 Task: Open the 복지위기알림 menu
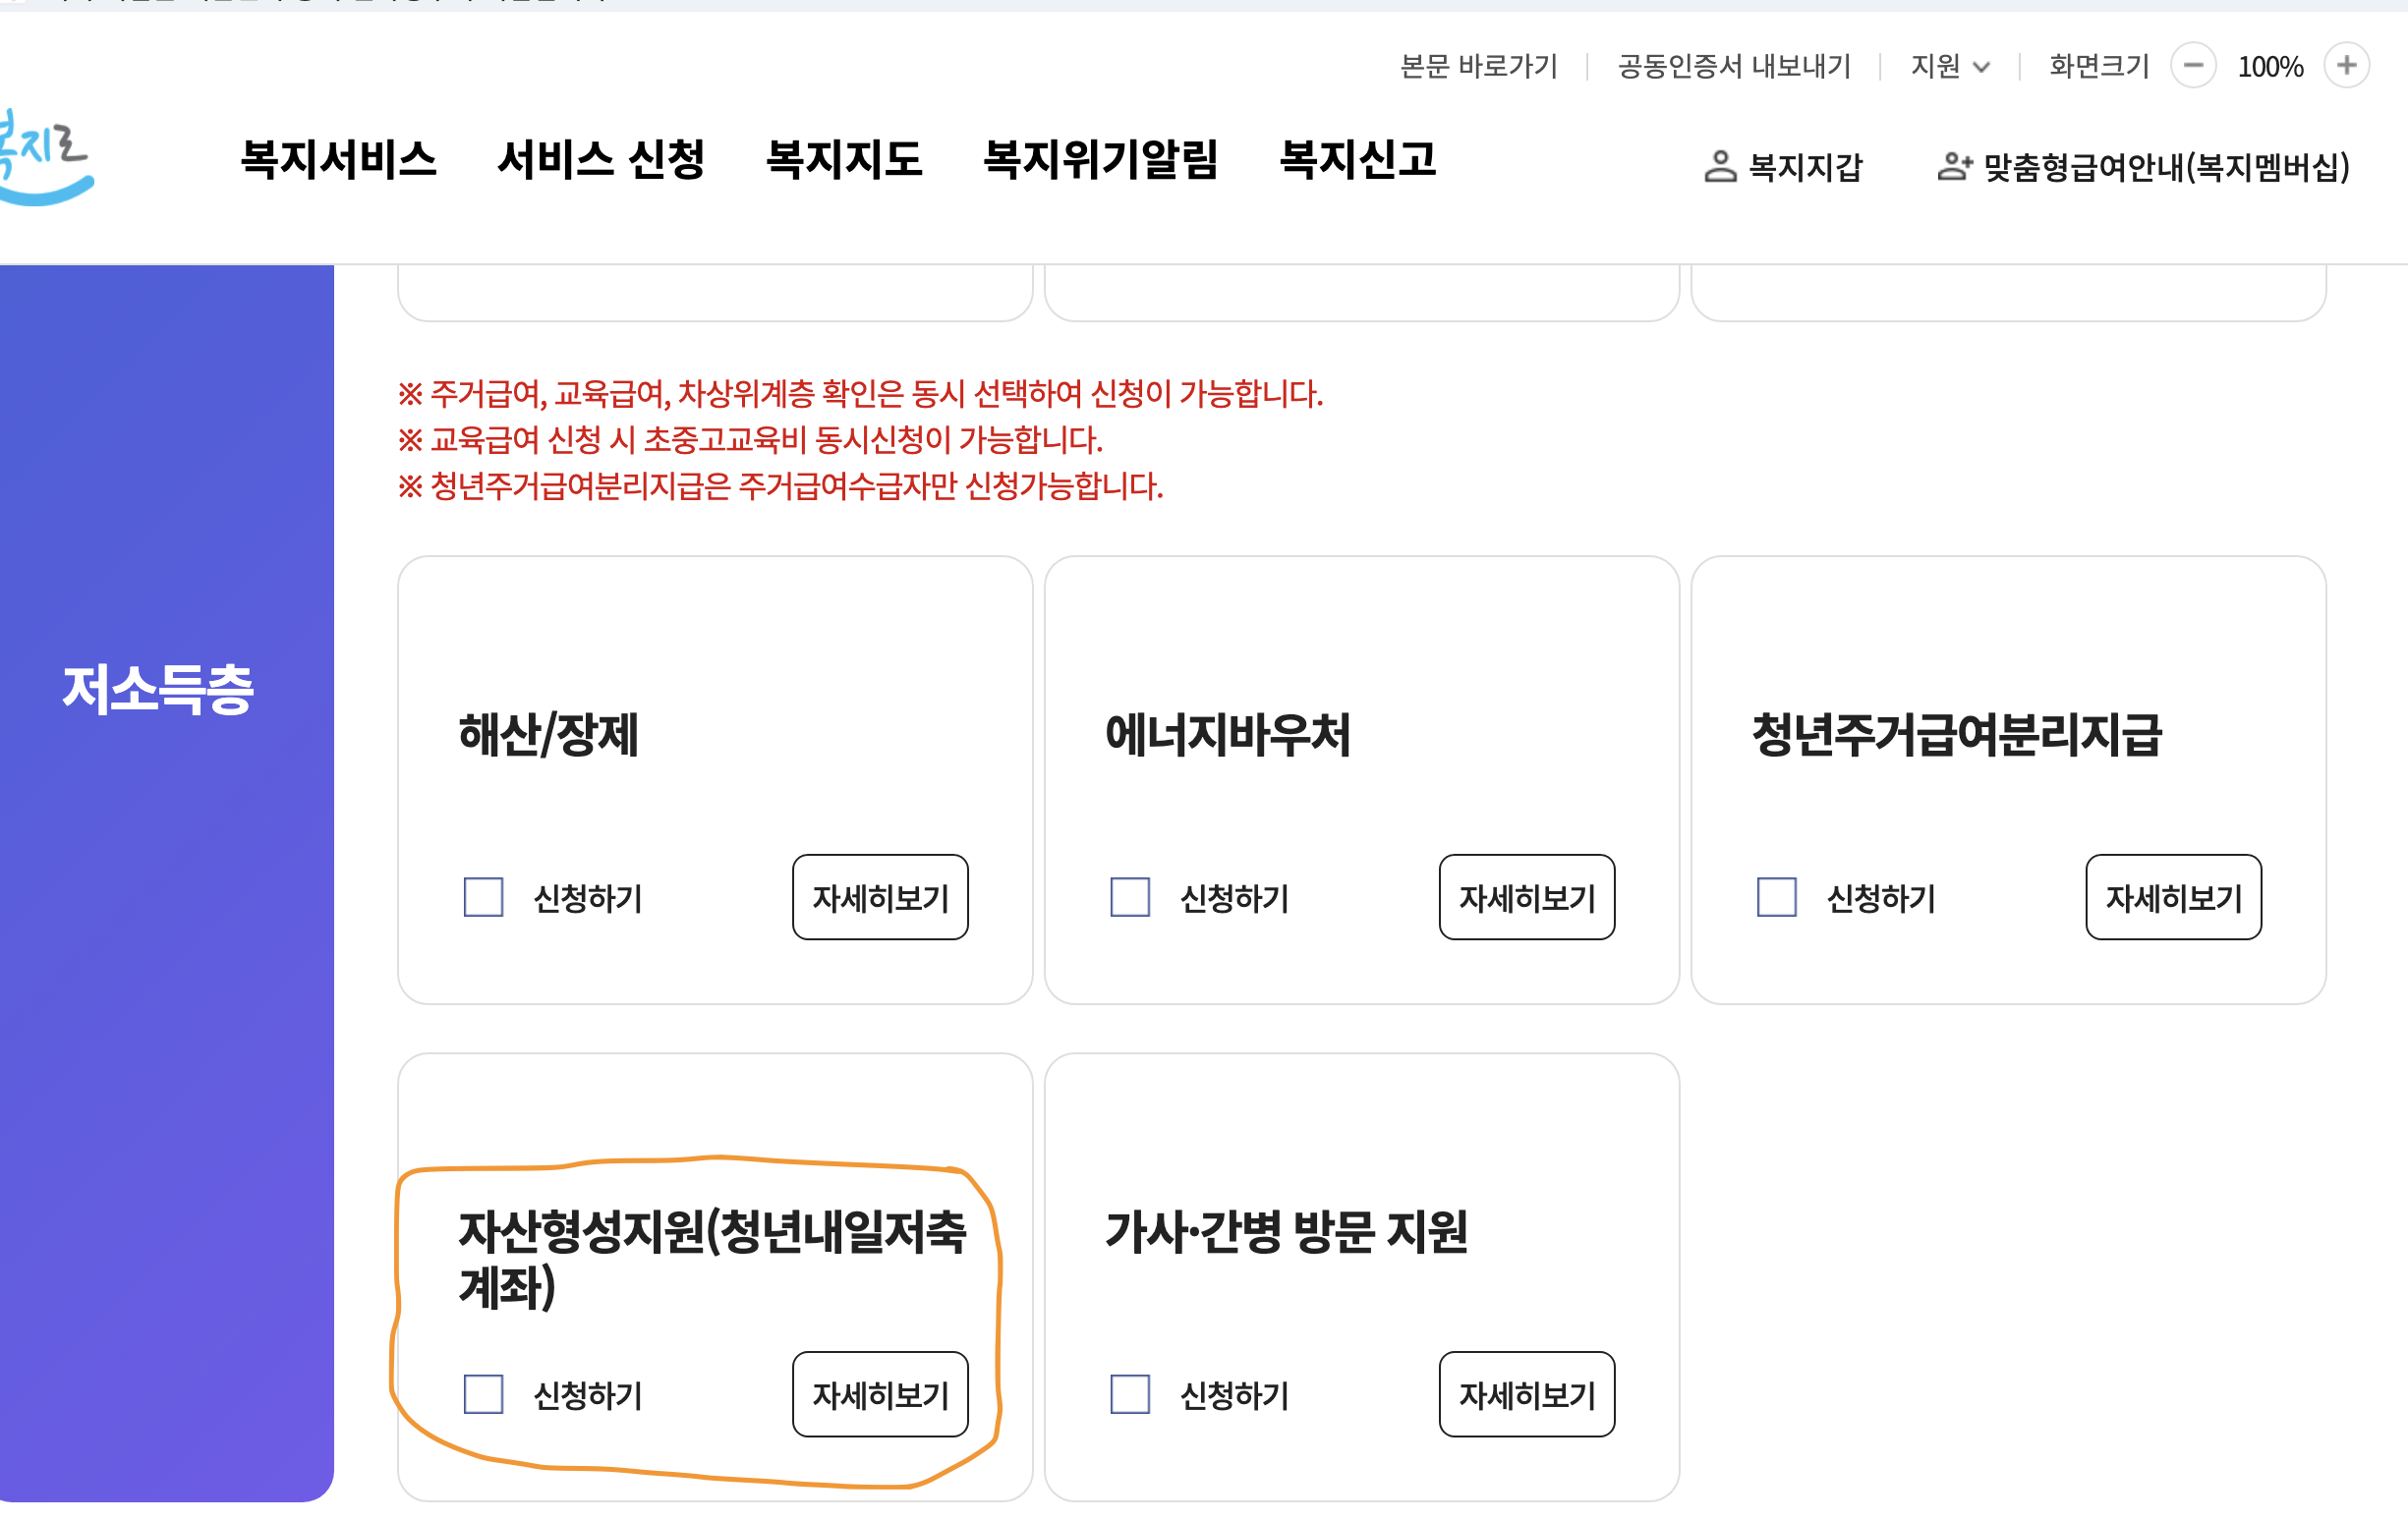1100,160
